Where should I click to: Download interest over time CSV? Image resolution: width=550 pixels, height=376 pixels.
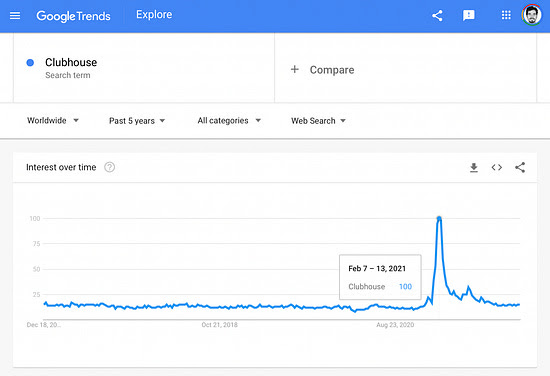474,168
